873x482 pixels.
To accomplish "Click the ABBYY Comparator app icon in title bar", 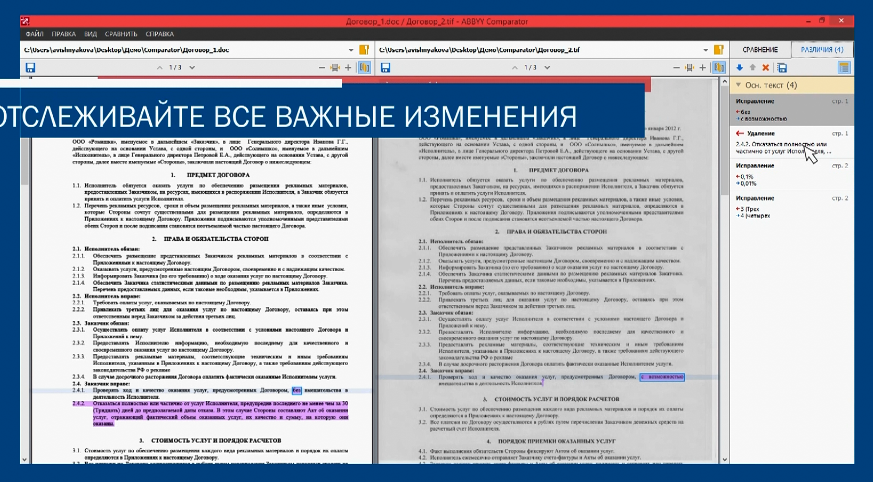I will coord(25,22).
